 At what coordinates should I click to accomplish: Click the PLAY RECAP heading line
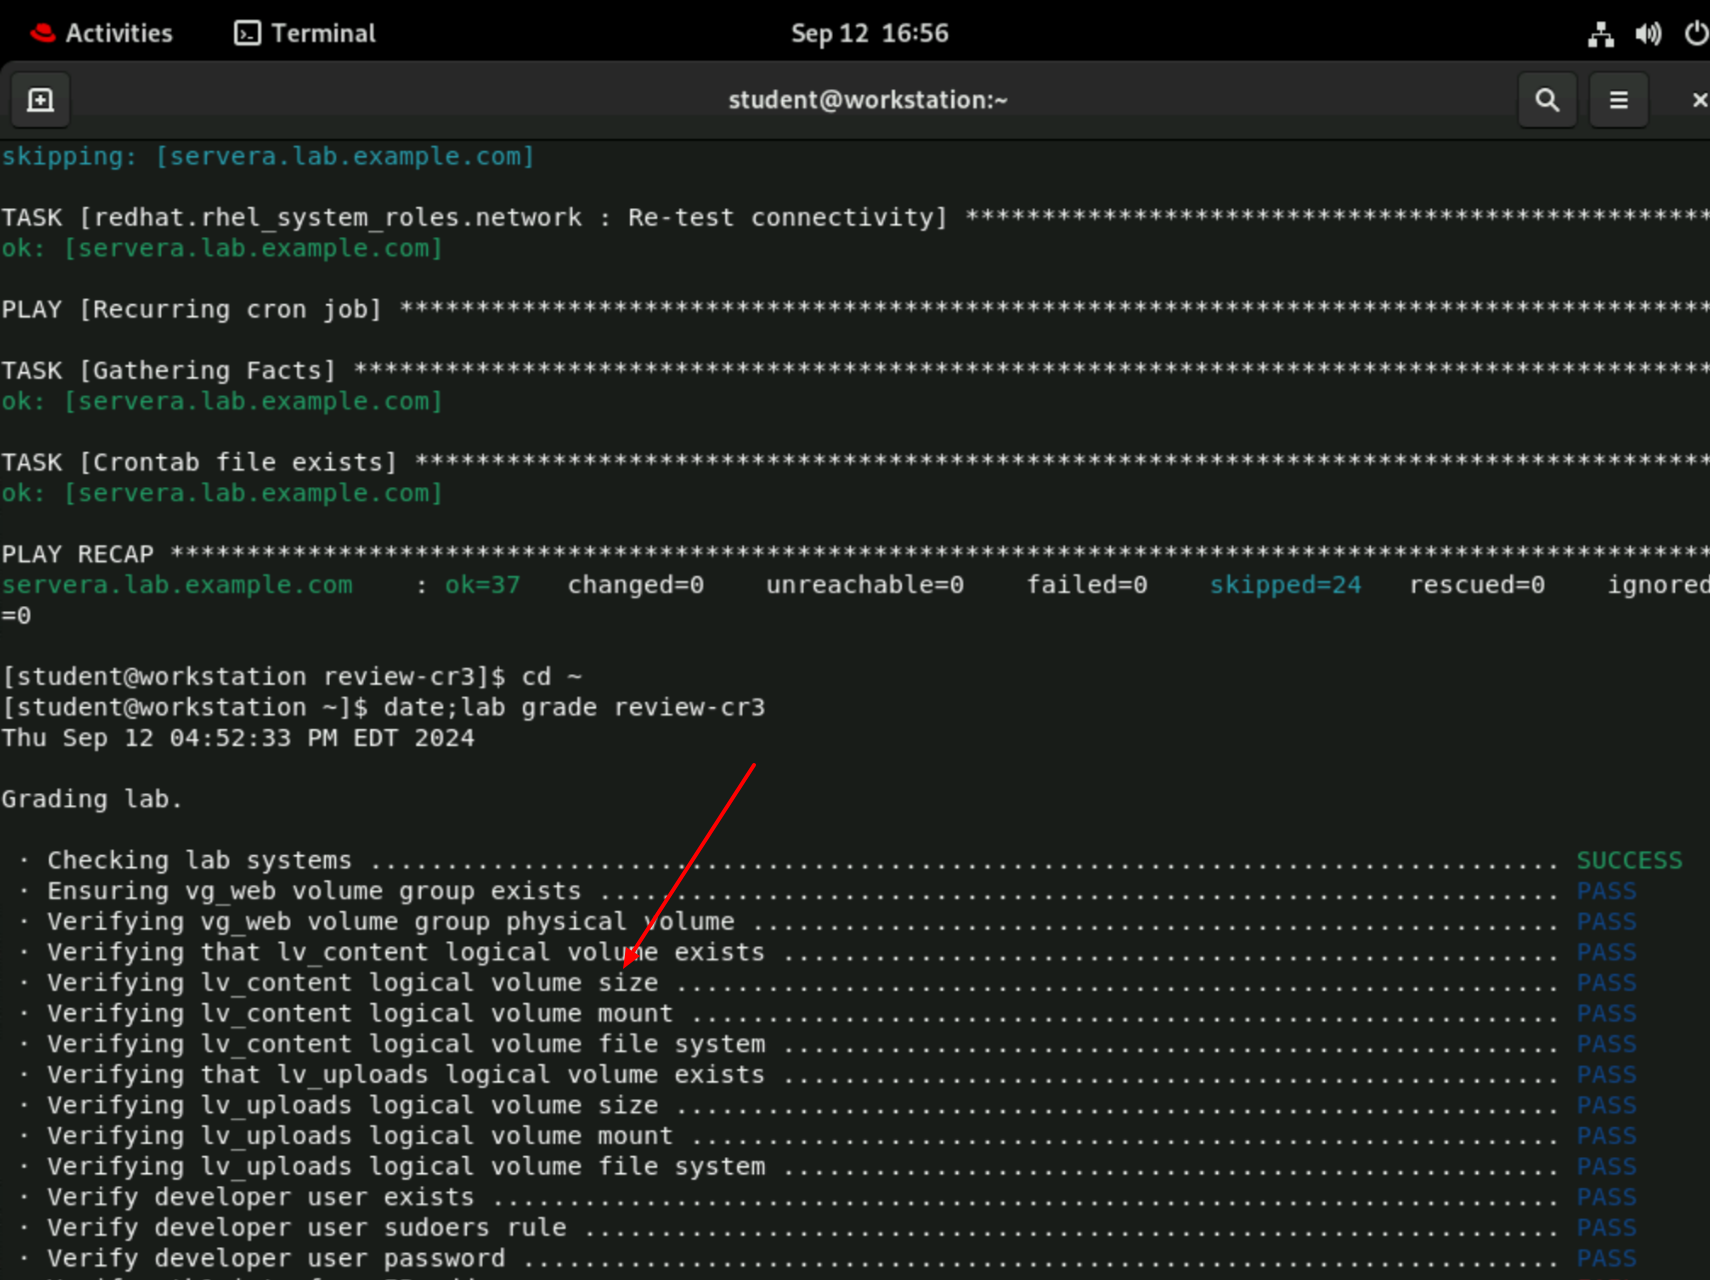click(78, 553)
